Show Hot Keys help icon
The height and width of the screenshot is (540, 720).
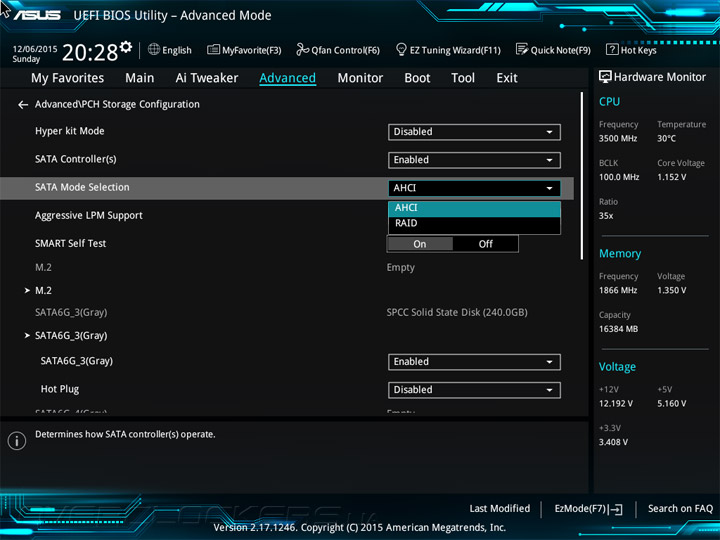pos(612,50)
